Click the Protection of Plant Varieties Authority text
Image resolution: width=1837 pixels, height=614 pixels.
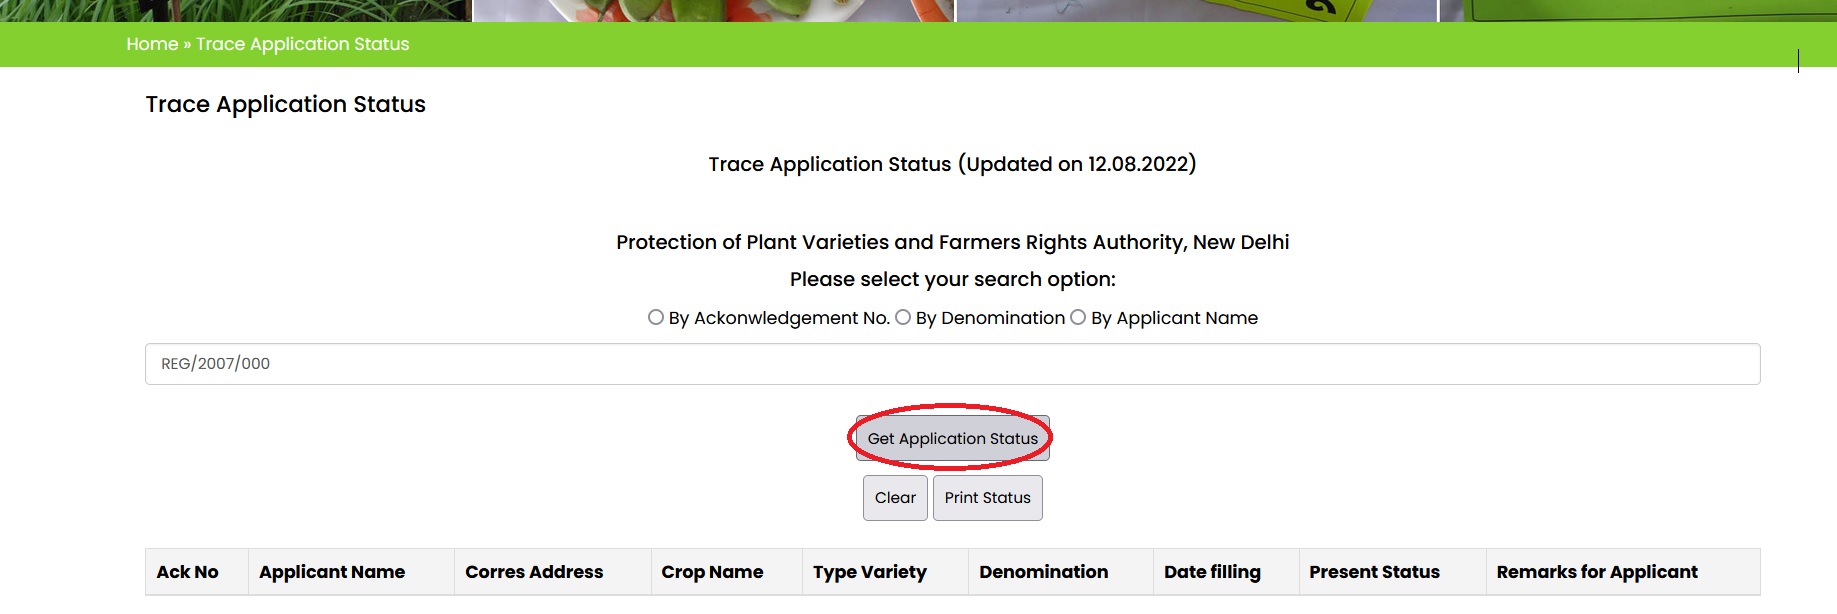[952, 242]
